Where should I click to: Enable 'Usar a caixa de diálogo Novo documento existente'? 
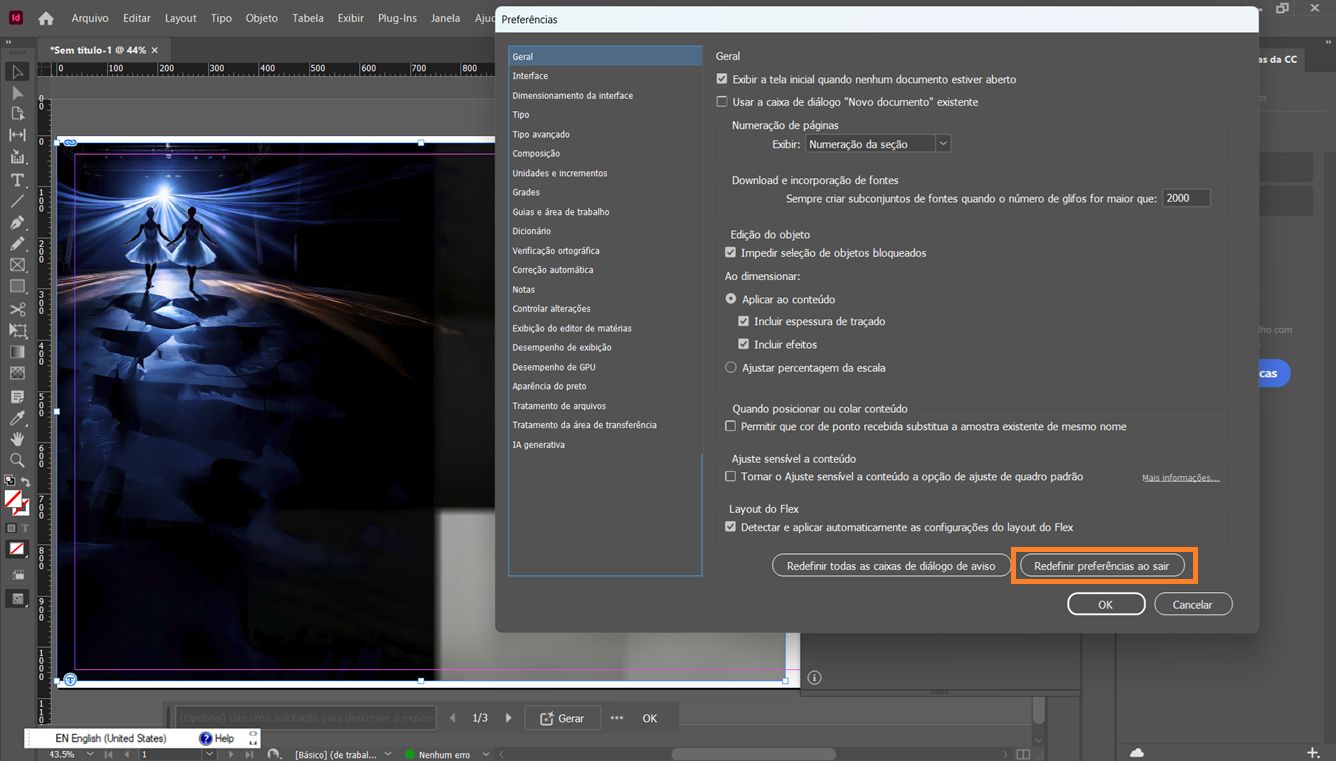pos(722,102)
